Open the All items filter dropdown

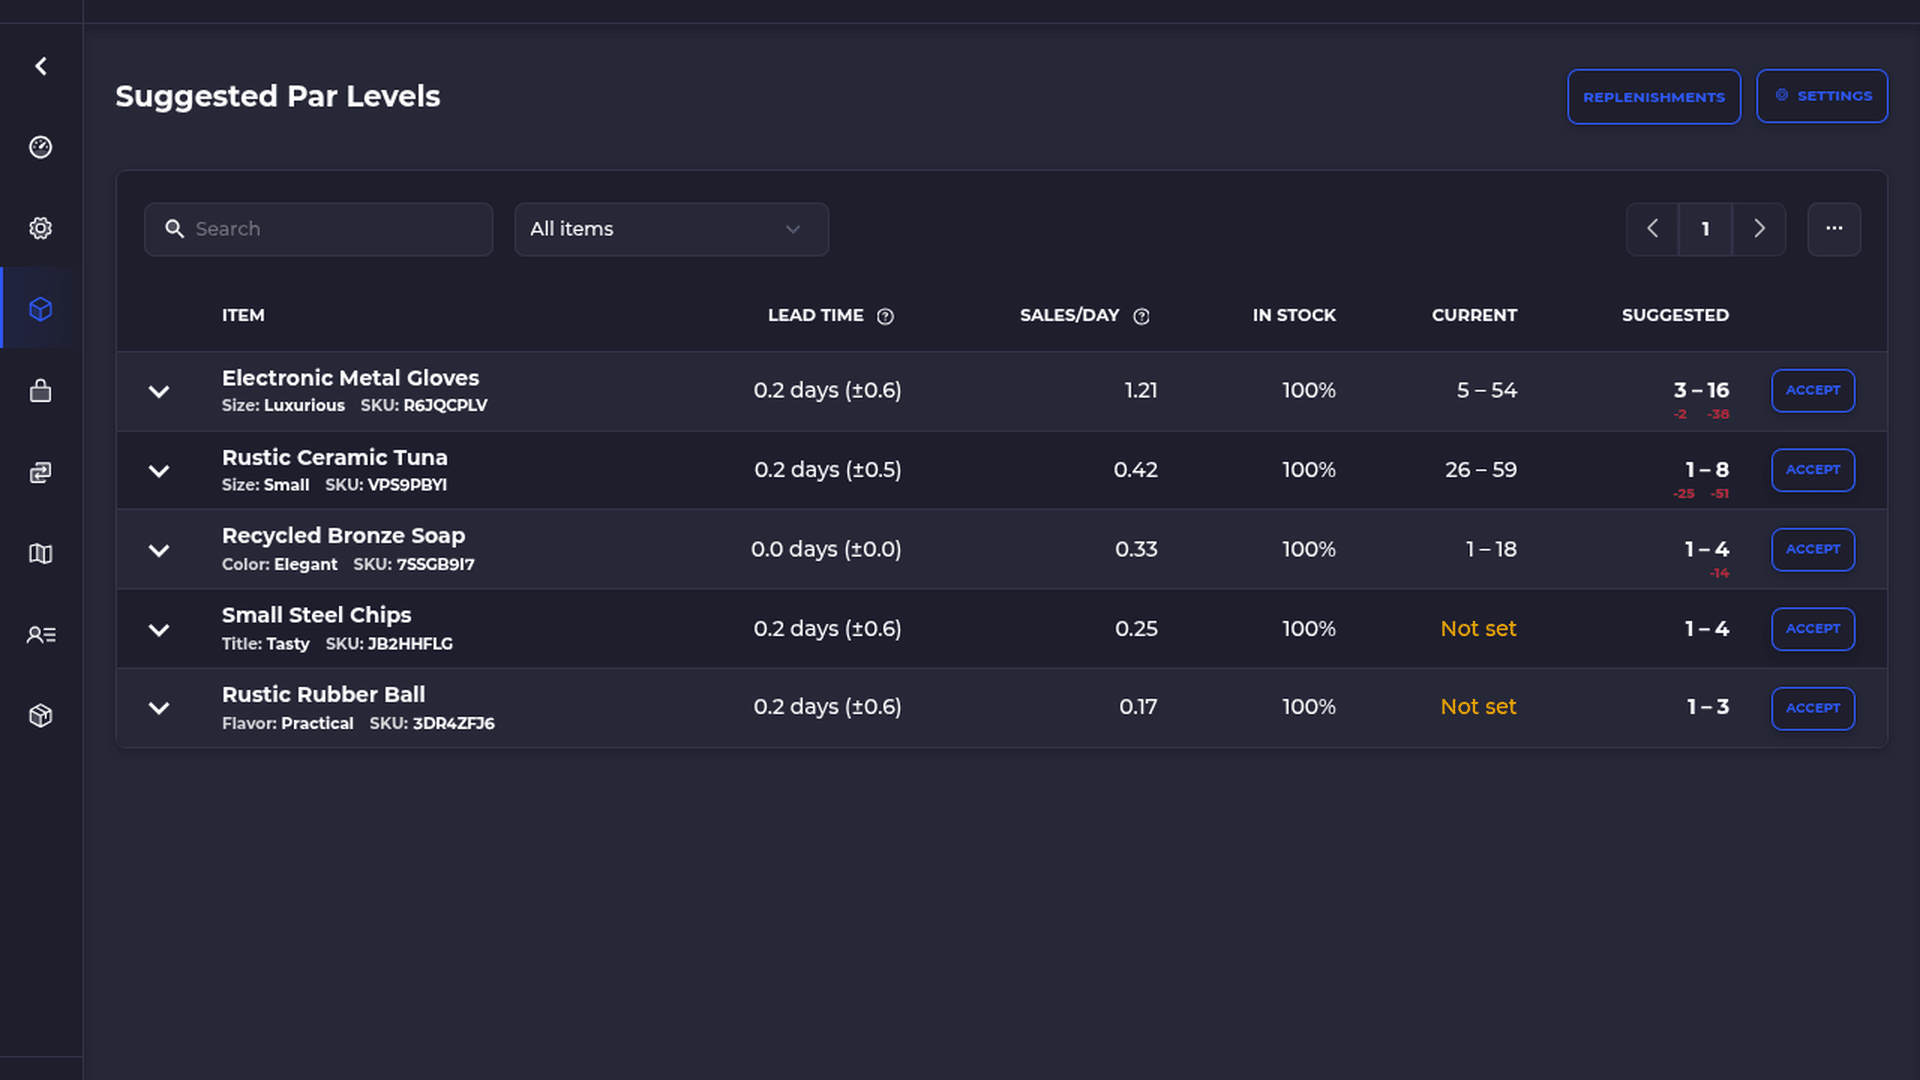tap(671, 229)
